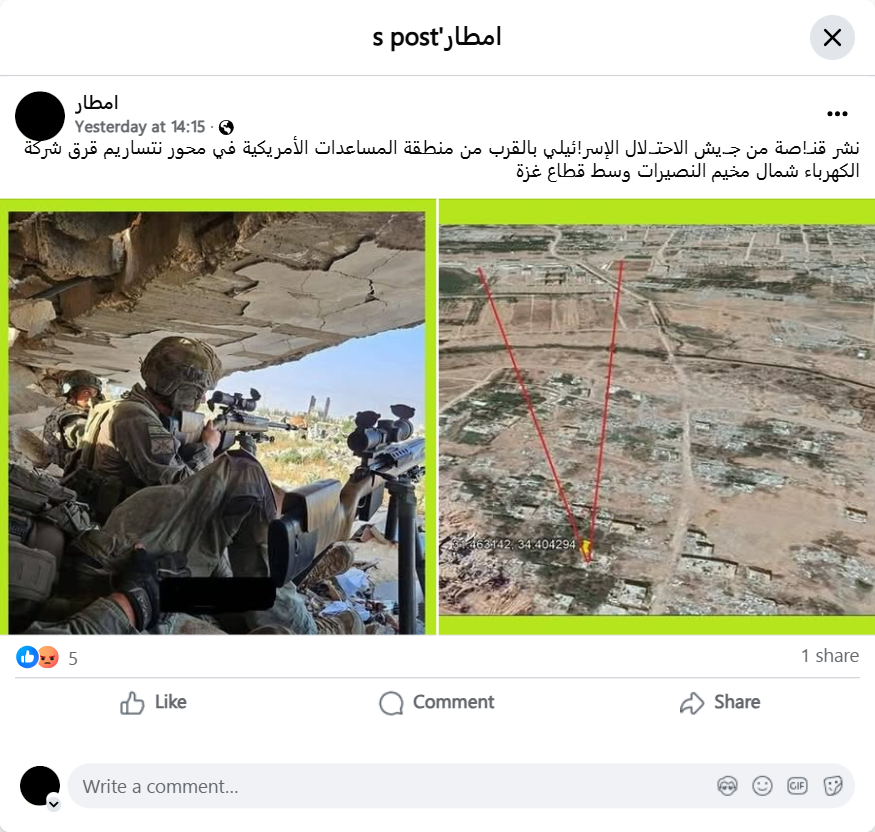The image size is (875, 832).
Task: Open the reactions count of 5
Action: [73, 659]
